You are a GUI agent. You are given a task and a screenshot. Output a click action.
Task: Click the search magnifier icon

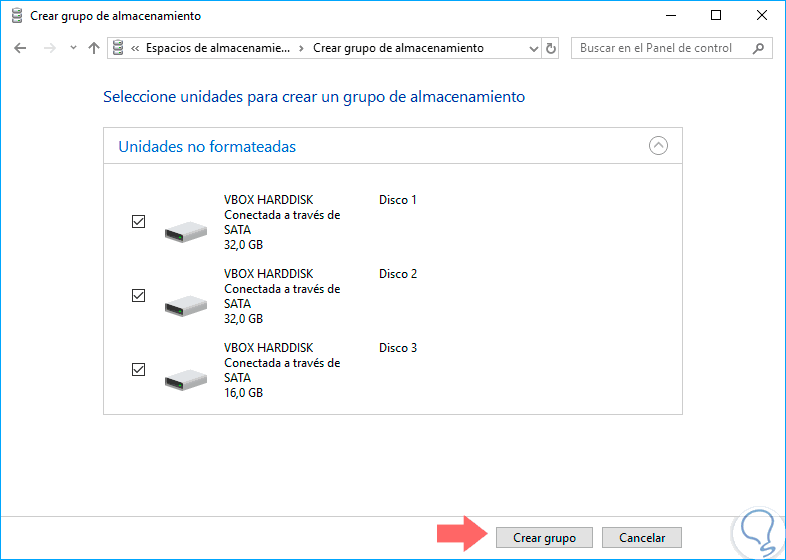(759, 48)
